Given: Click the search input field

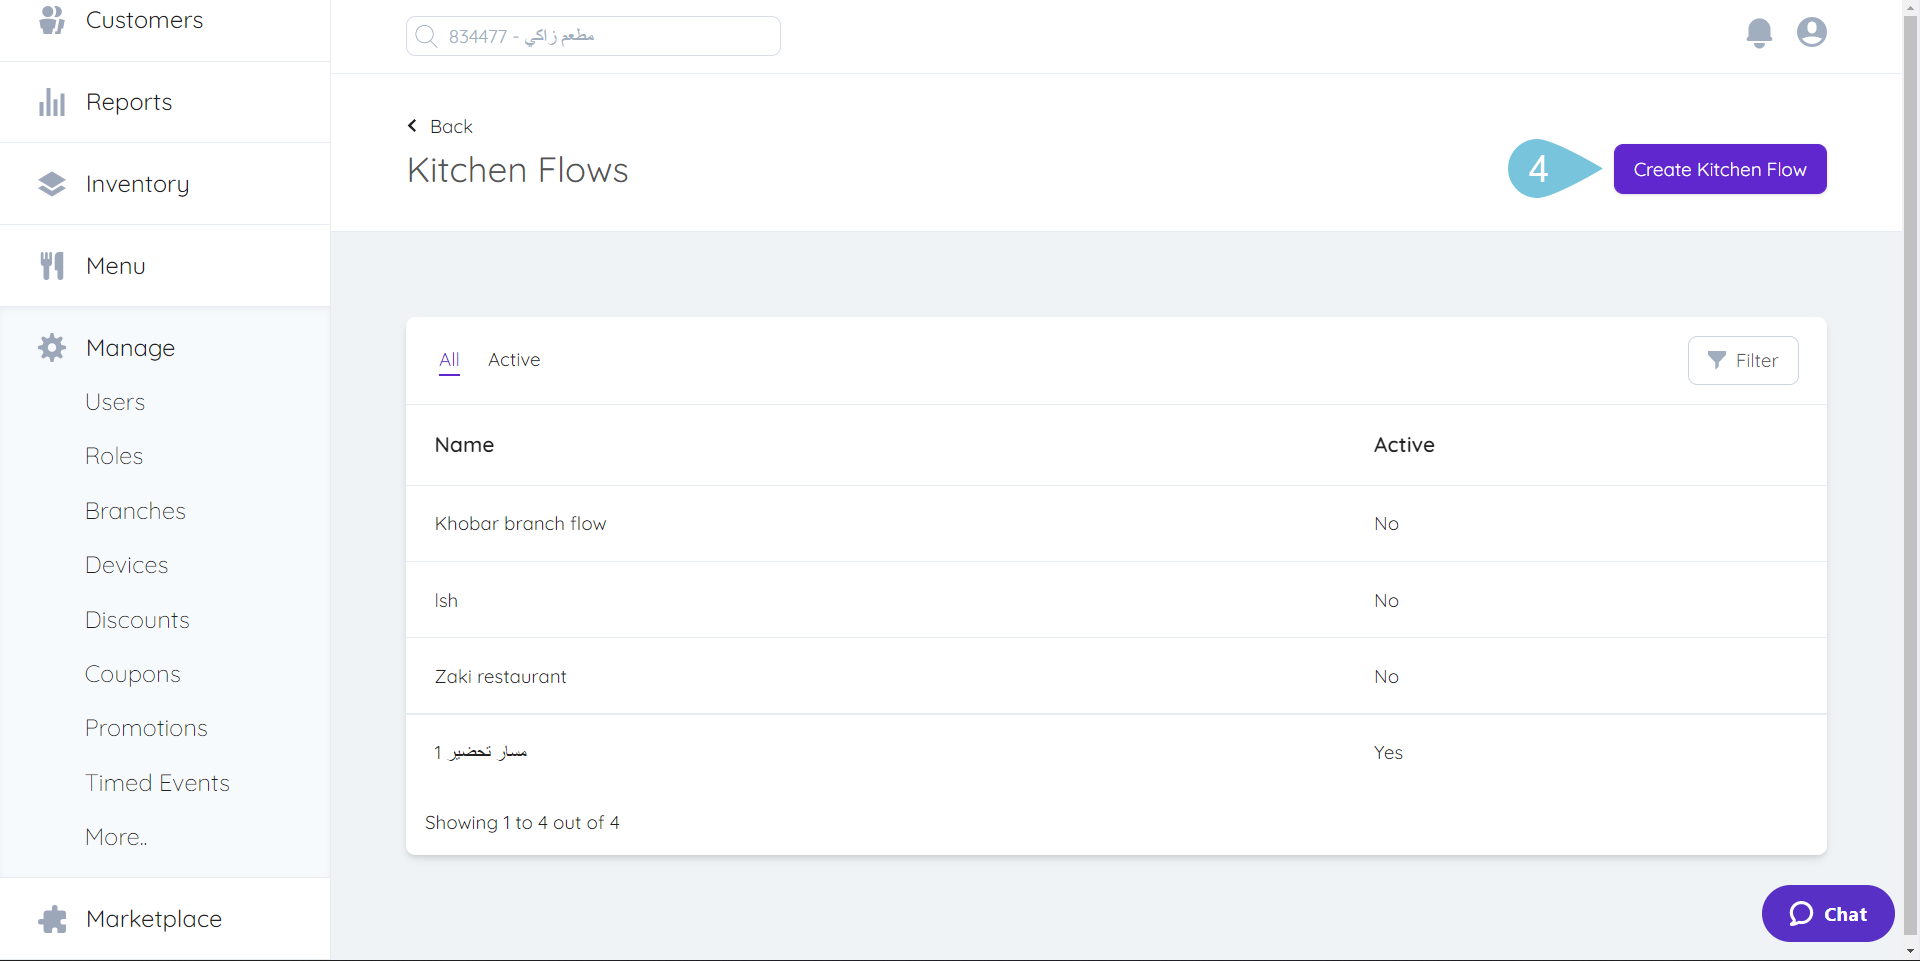Looking at the screenshot, I should click(x=592, y=35).
